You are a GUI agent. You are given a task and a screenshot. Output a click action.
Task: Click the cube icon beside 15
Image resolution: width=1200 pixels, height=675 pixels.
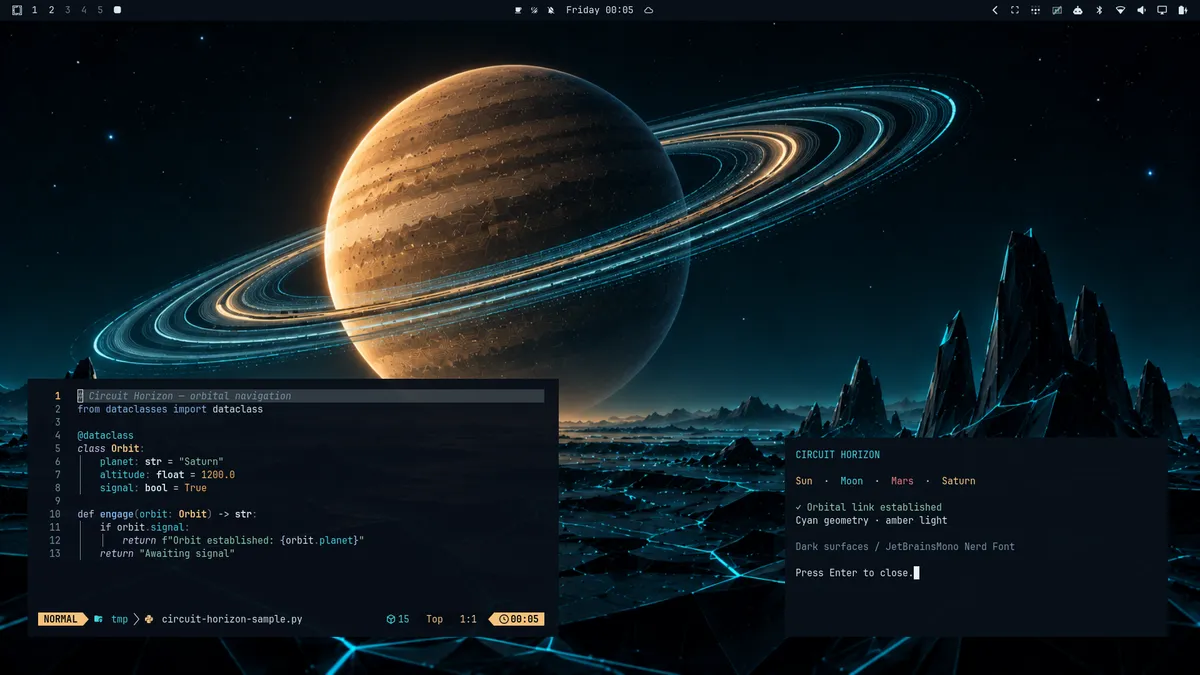[391, 619]
